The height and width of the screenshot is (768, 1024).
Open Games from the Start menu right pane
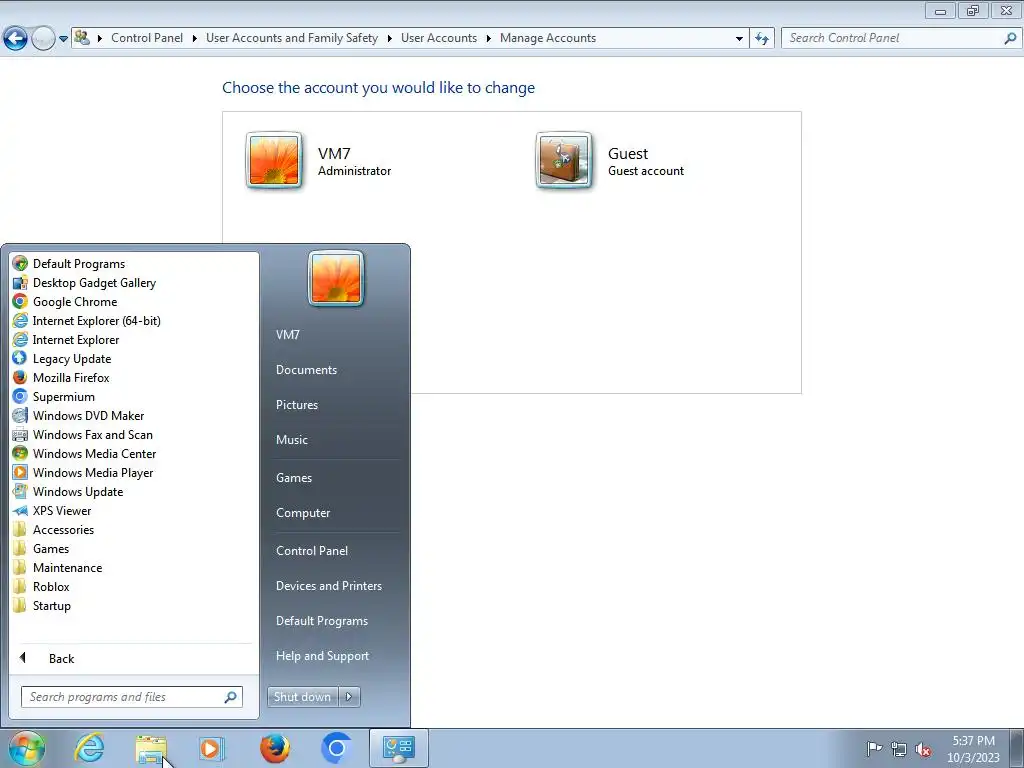coord(294,477)
